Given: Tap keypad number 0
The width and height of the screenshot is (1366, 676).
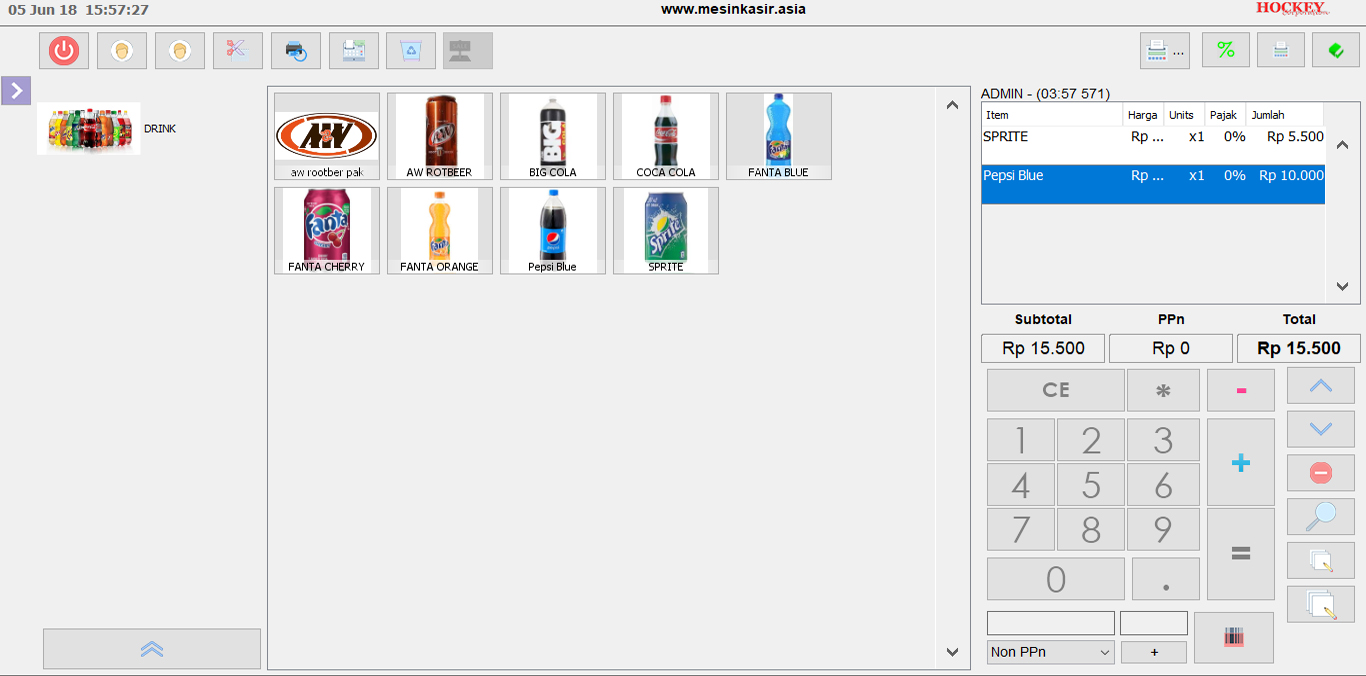Looking at the screenshot, I should [1056, 579].
